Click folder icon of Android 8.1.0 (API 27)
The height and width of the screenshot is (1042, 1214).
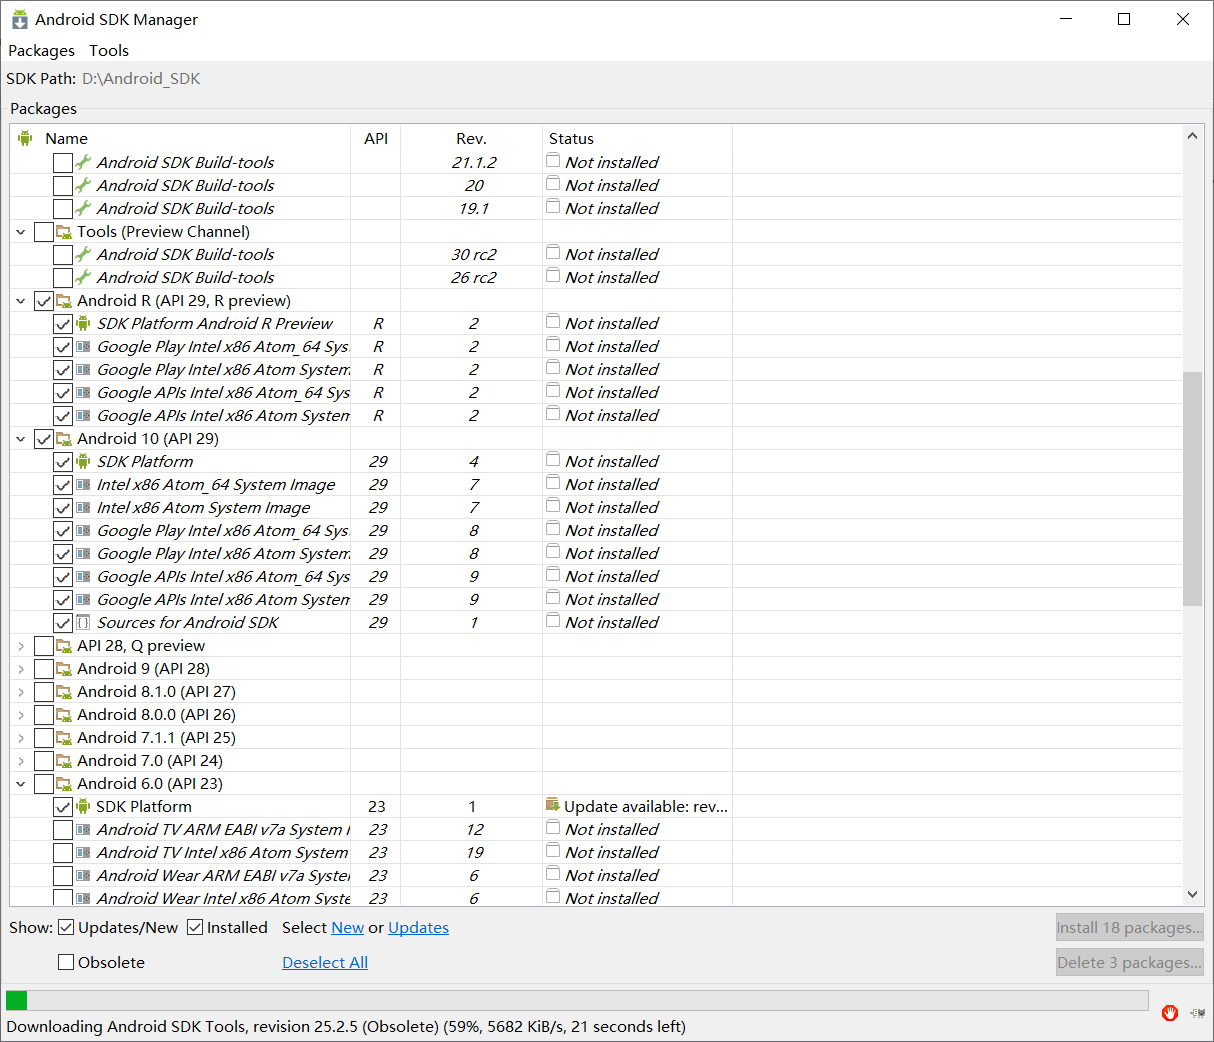(64, 691)
